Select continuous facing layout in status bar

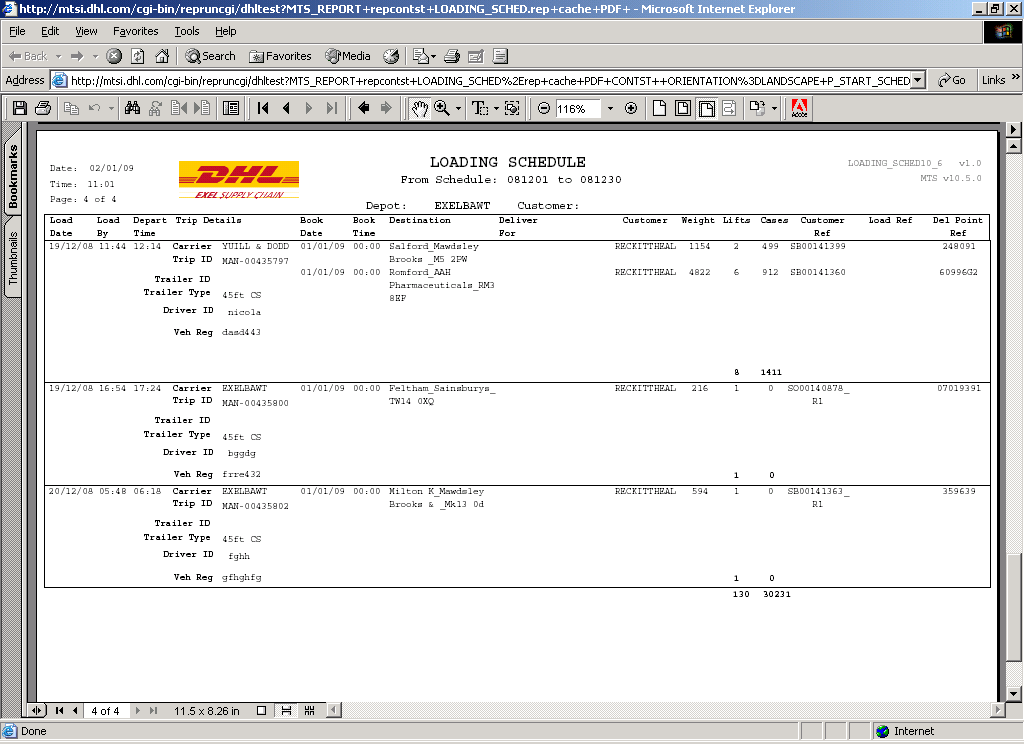coord(310,711)
